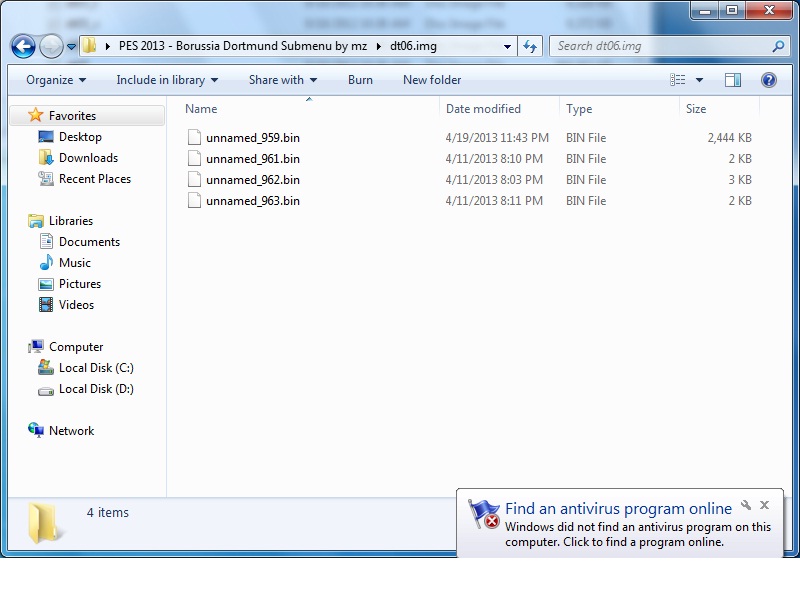Click date 4/19/2013 11:43 PM

(497, 138)
